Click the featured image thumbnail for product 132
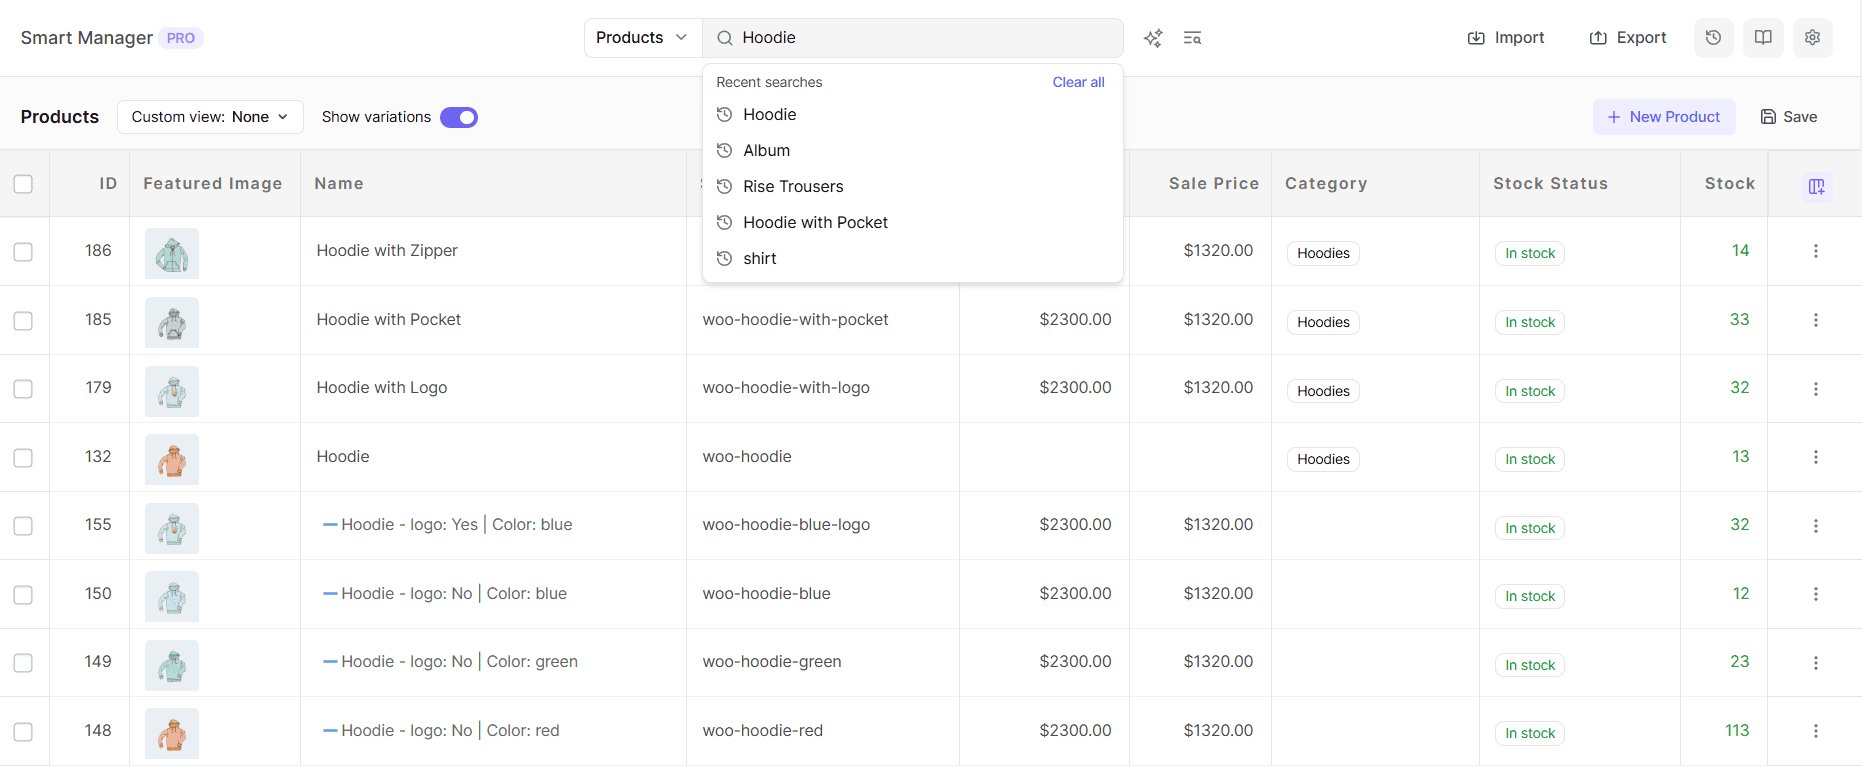This screenshot has height=768, width=1862. click(172, 460)
